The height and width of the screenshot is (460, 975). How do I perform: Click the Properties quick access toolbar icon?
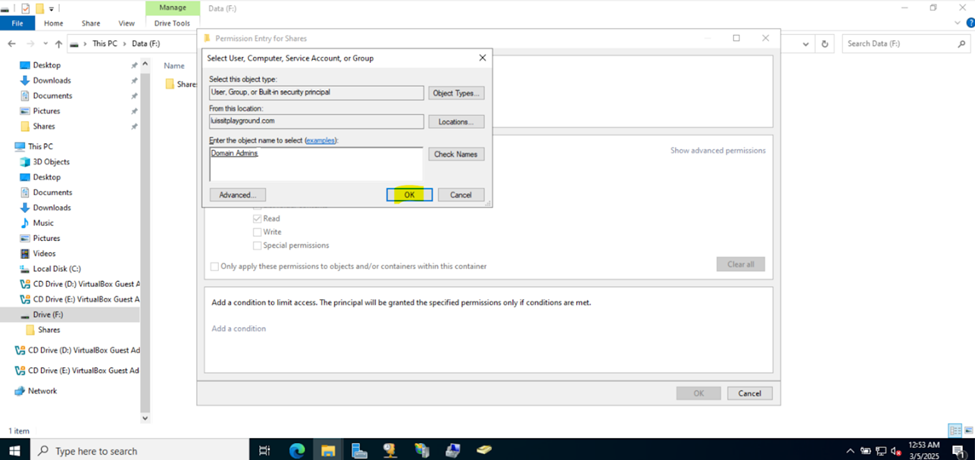(25, 8)
